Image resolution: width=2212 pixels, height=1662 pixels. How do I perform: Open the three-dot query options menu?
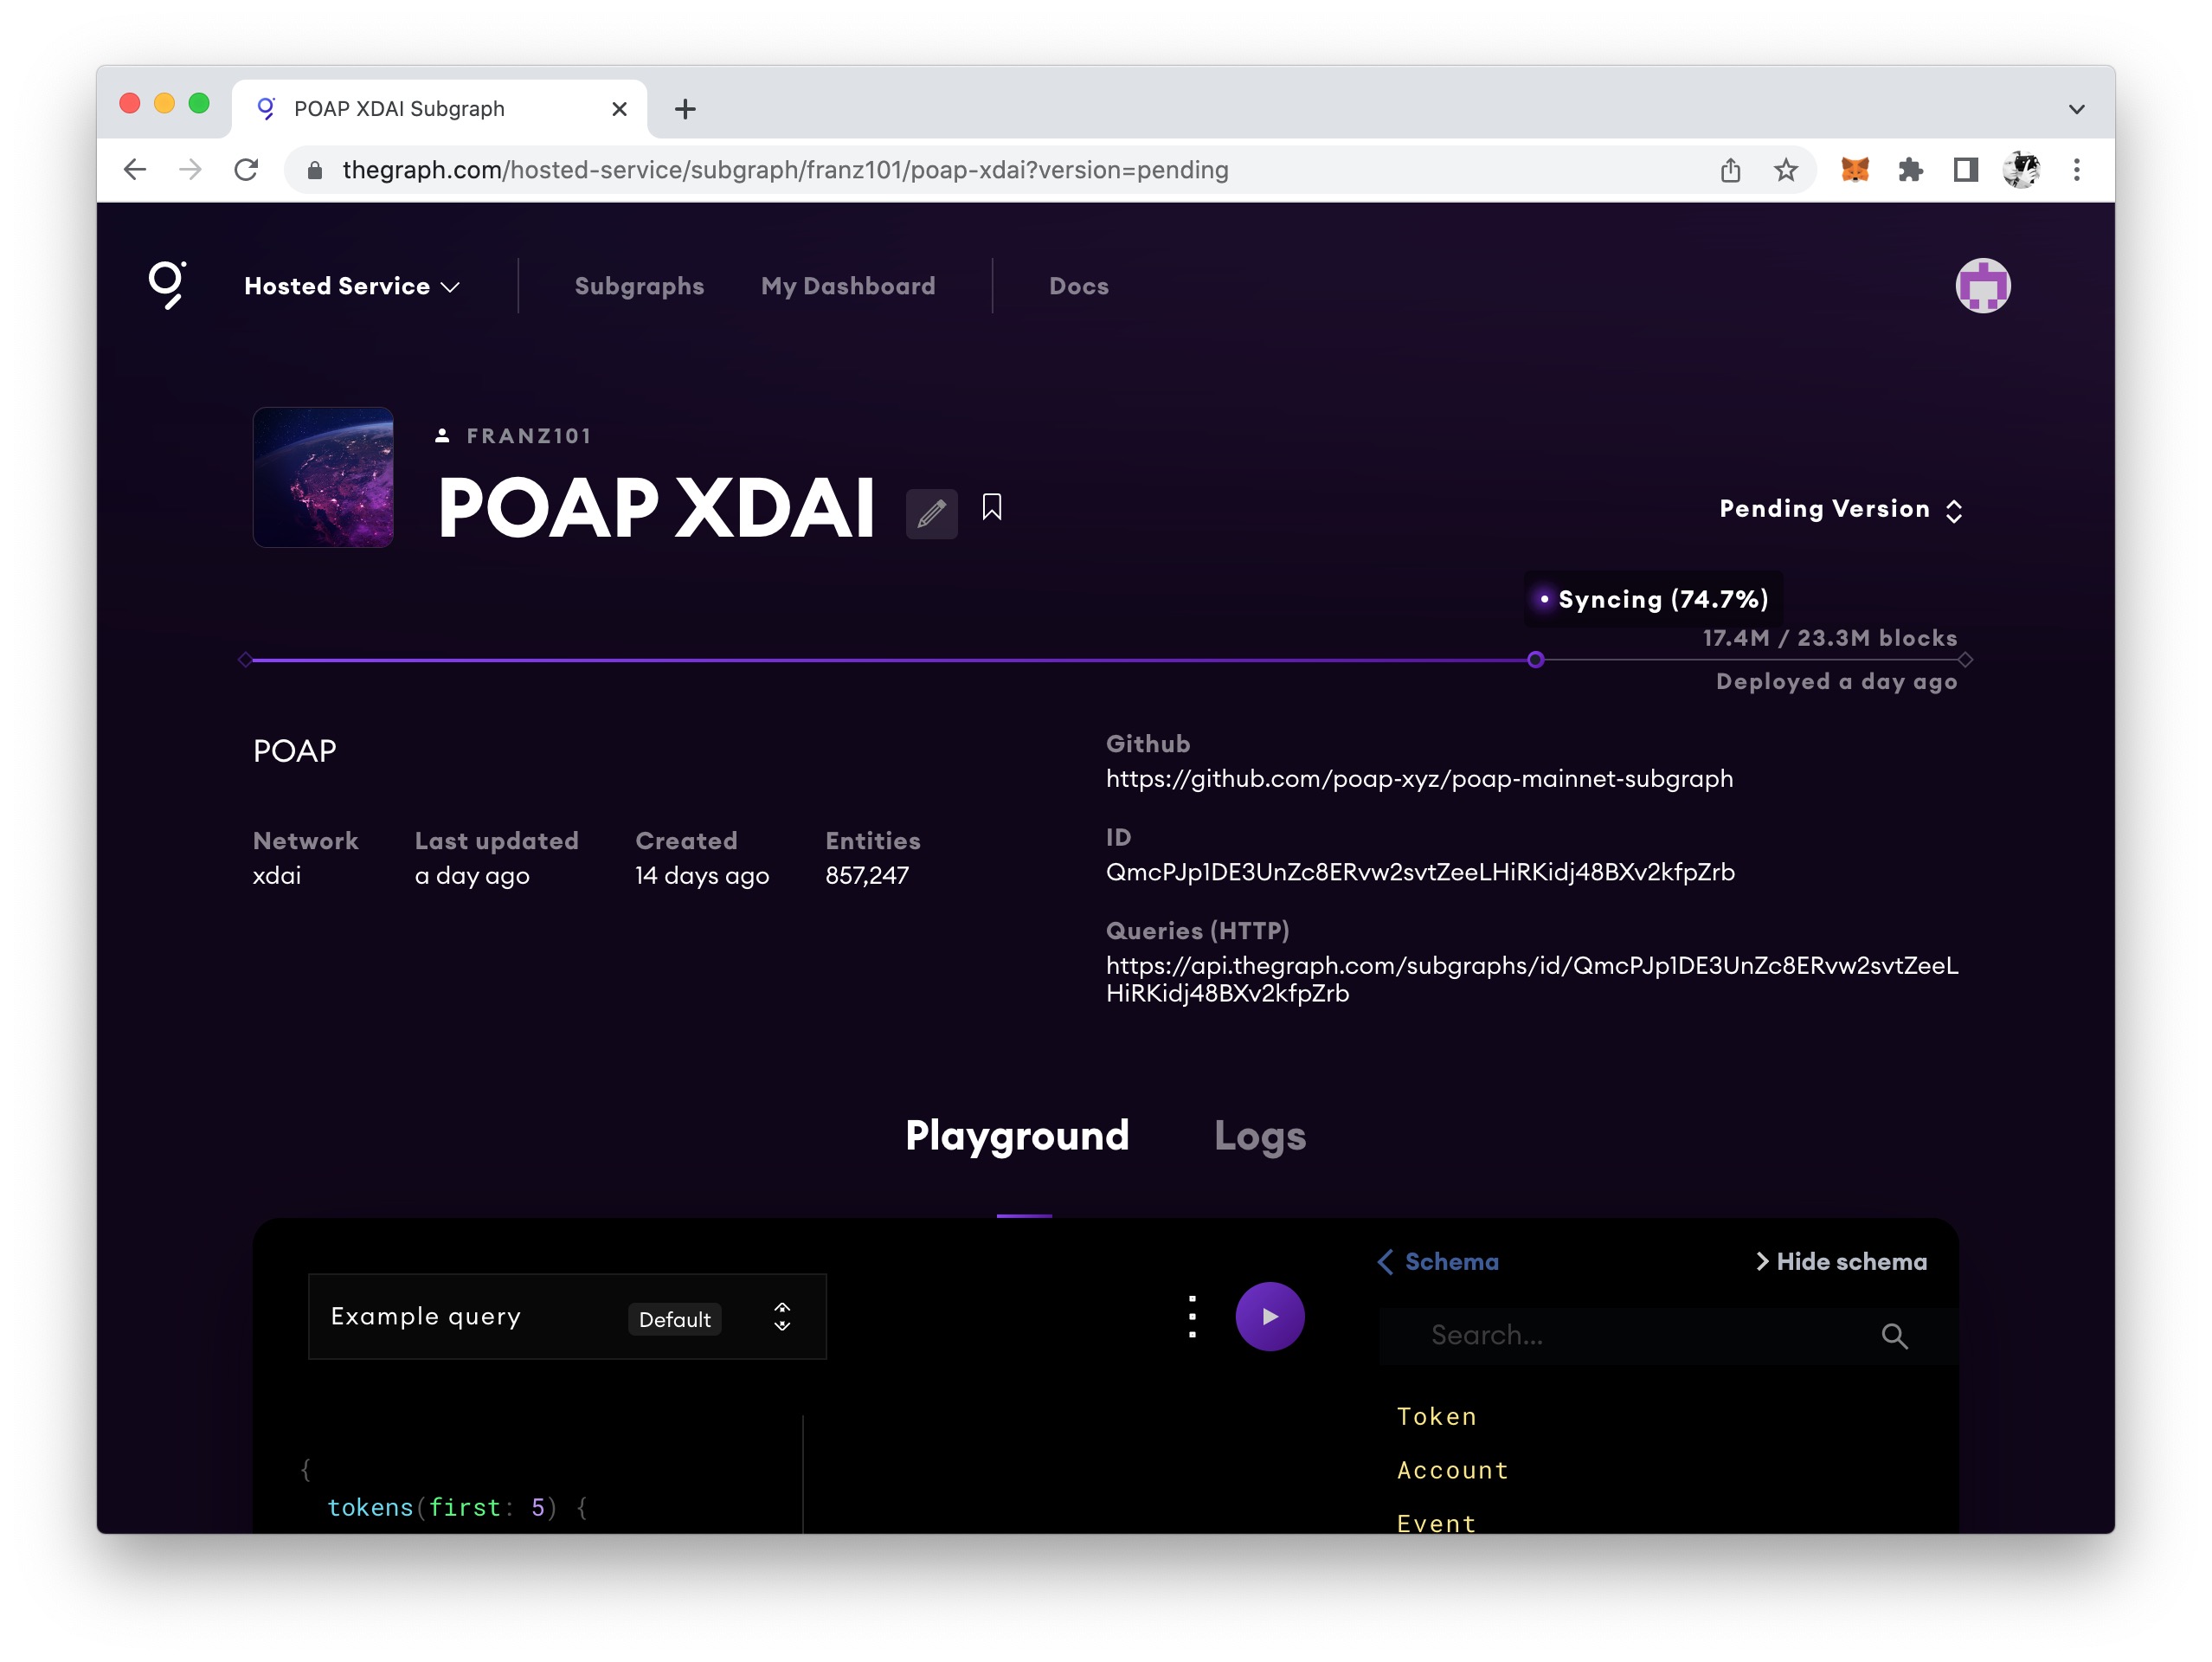point(1191,1316)
